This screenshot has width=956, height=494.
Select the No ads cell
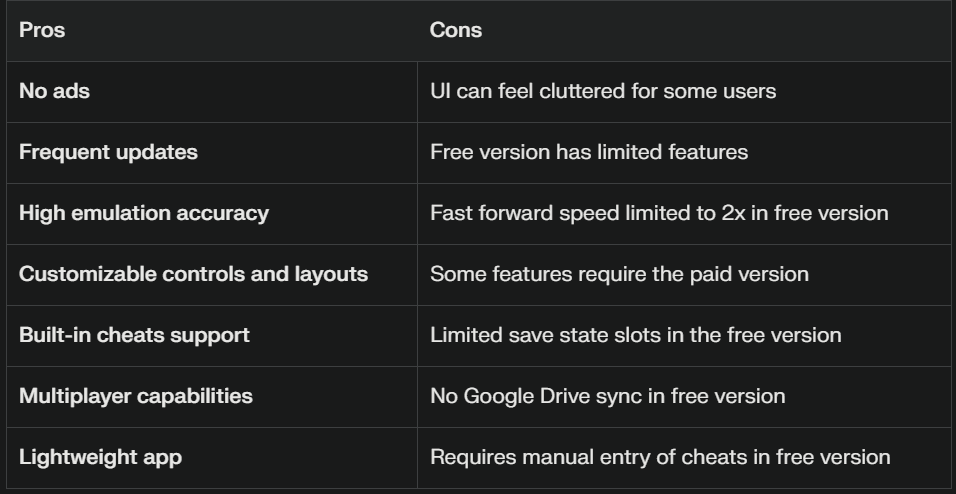pyautogui.click(x=212, y=91)
